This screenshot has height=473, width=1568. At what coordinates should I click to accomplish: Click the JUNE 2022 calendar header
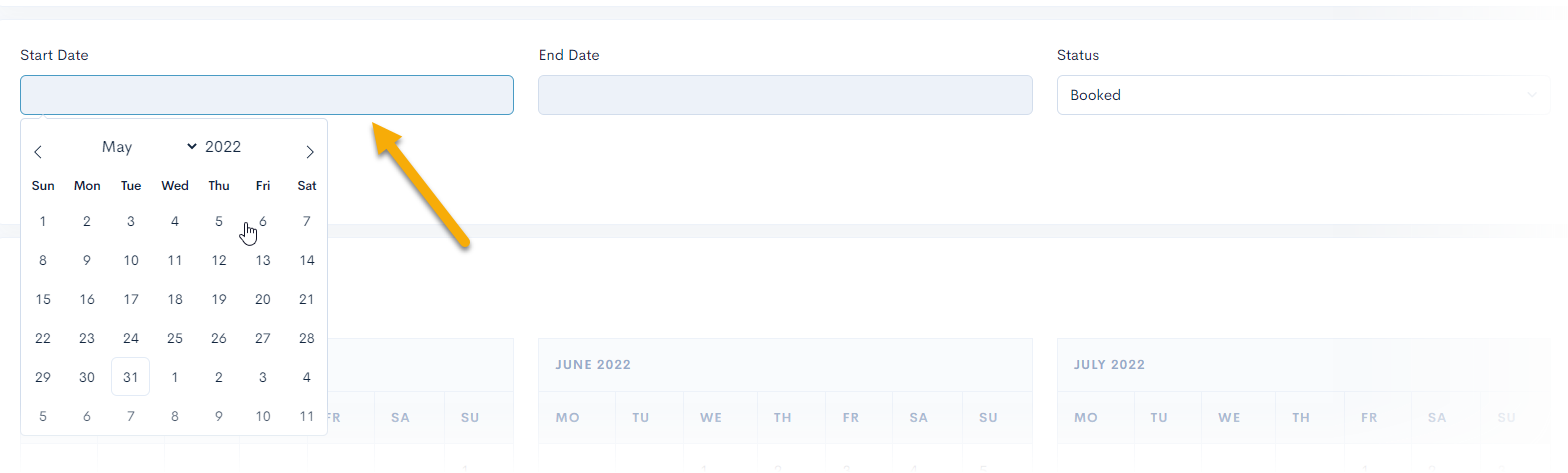tap(593, 365)
